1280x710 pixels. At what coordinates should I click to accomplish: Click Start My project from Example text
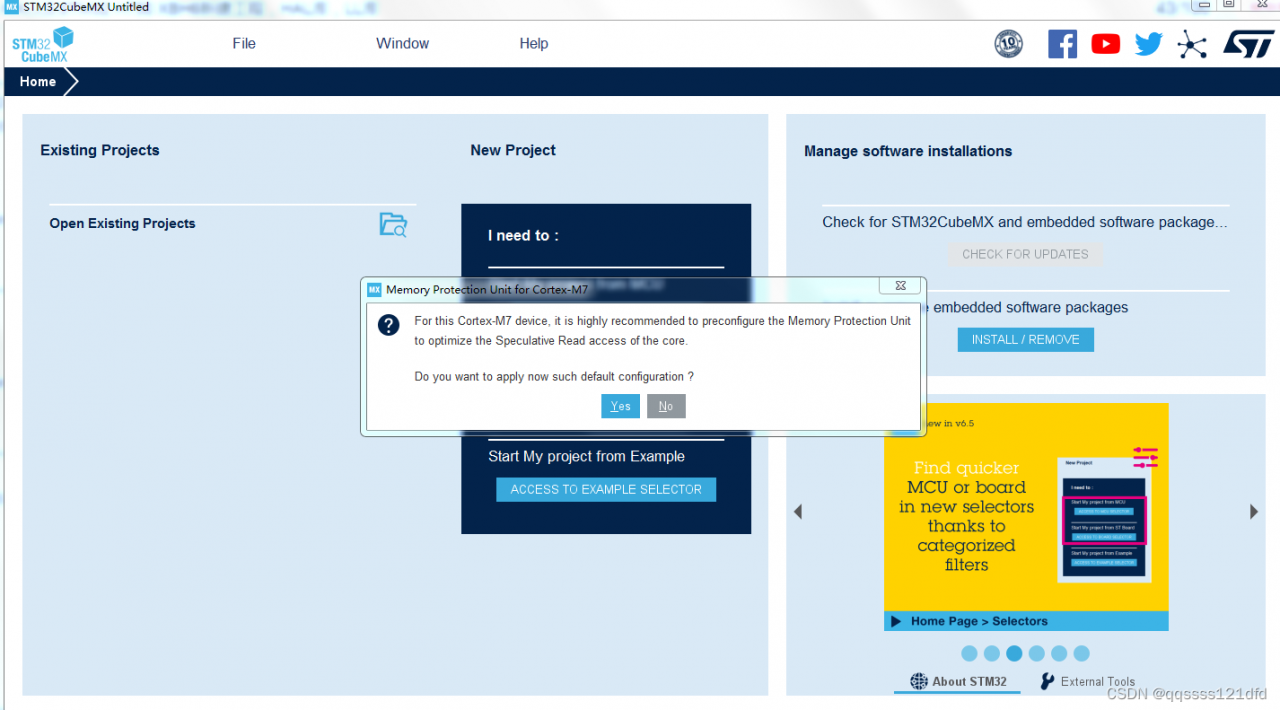tap(586, 456)
